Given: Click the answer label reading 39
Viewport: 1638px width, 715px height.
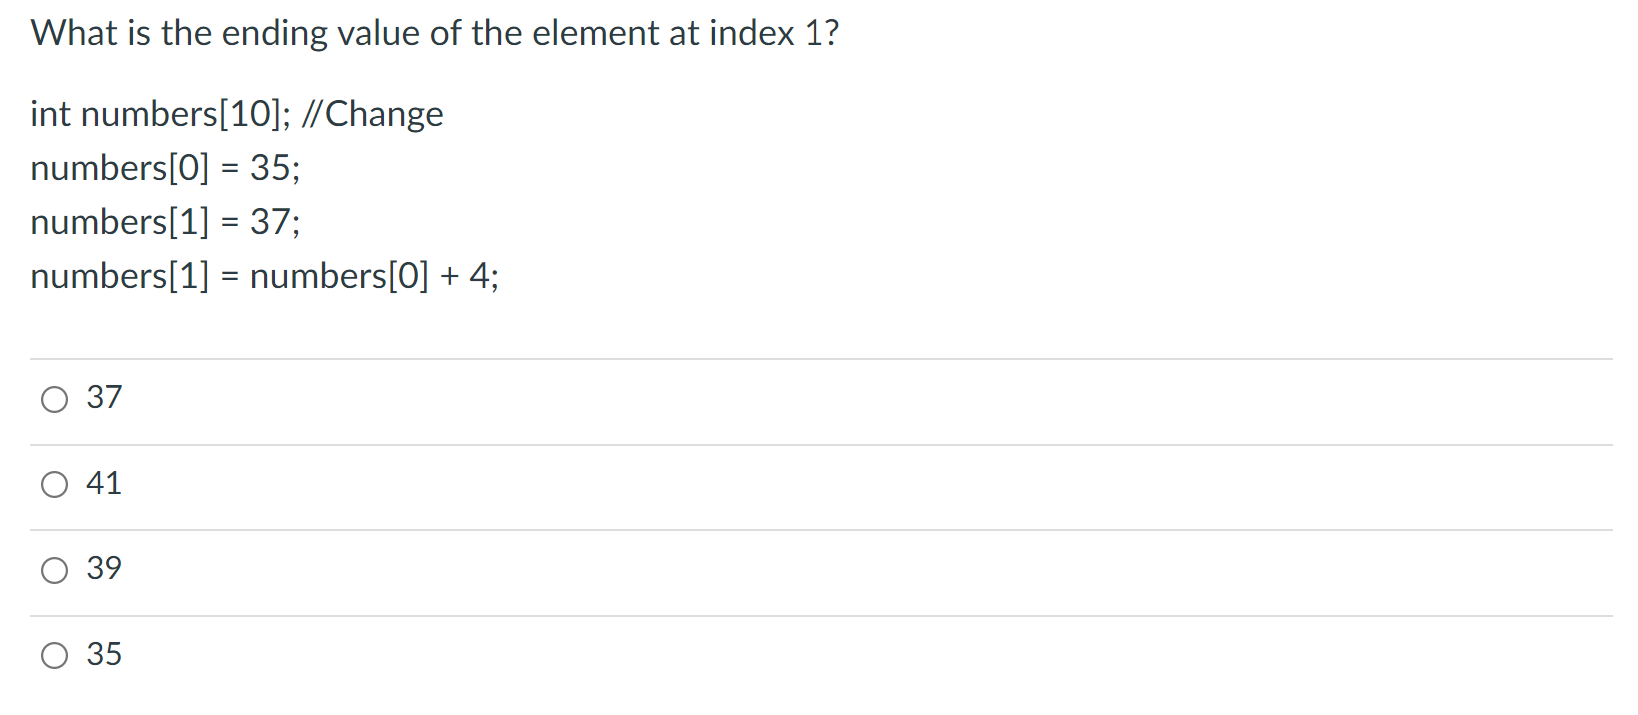Looking at the screenshot, I should coord(104,569).
